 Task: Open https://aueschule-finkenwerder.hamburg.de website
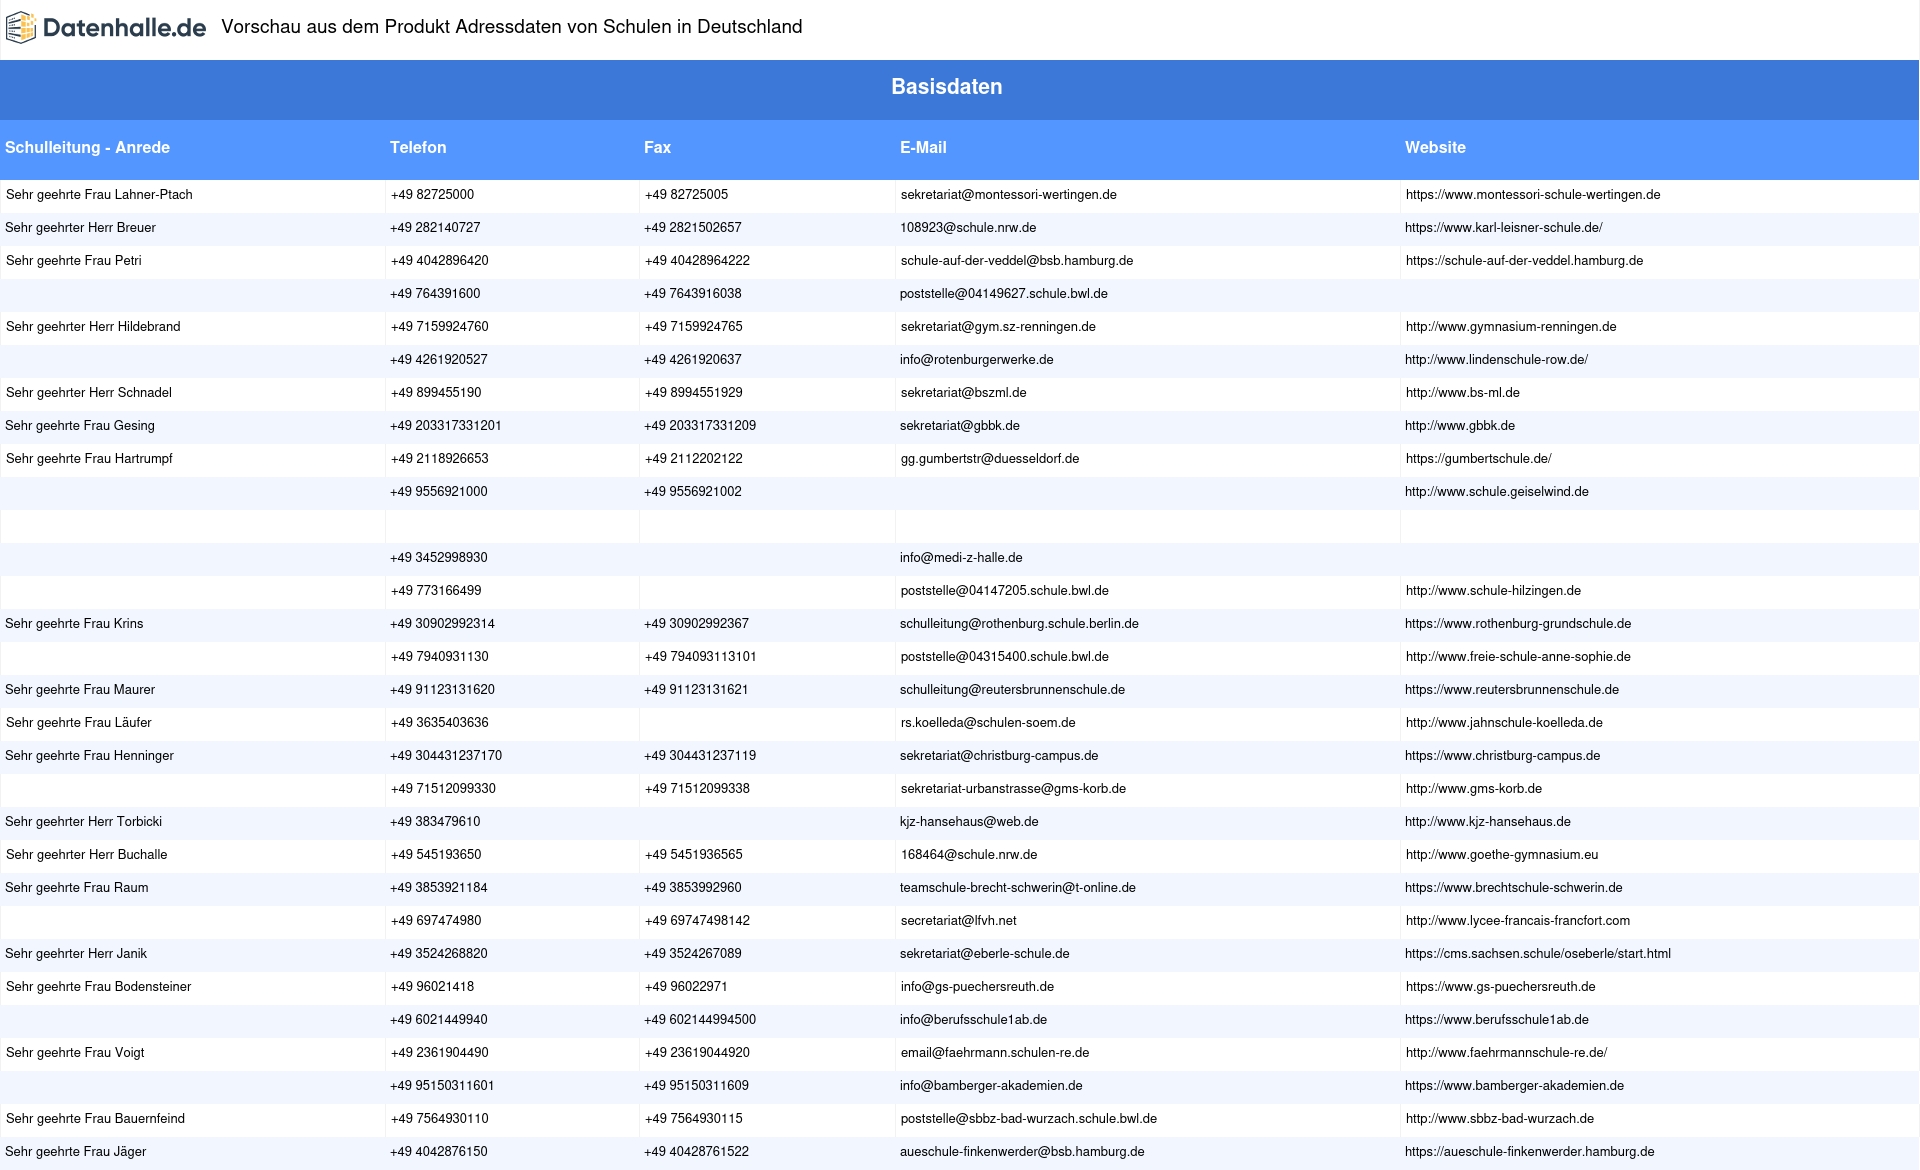tap(1529, 1152)
